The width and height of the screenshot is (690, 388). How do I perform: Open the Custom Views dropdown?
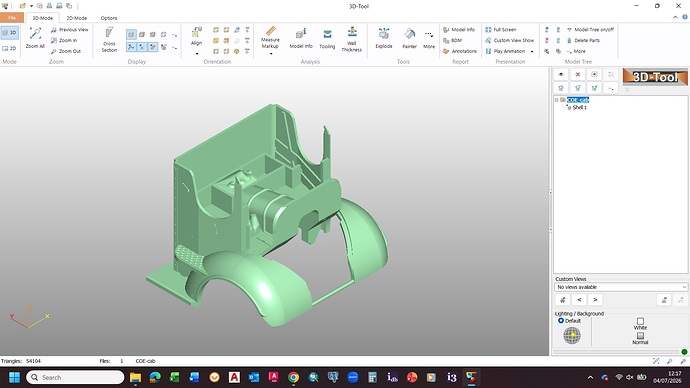click(x=621, y=287)
